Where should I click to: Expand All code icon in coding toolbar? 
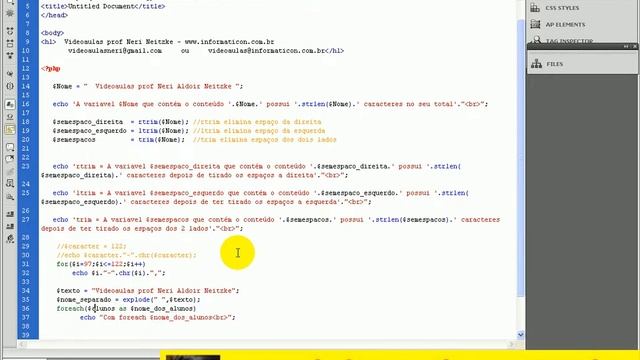[10, 55]
